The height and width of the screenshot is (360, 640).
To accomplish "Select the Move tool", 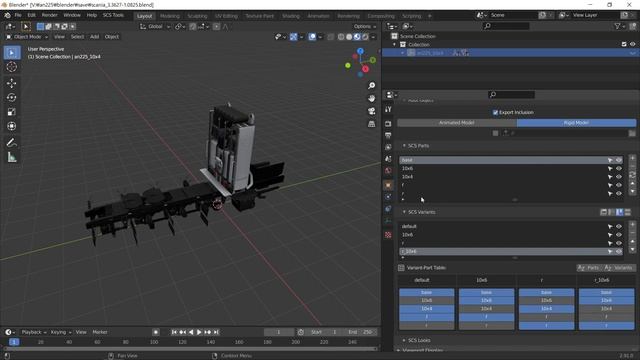I will [11, 83].
